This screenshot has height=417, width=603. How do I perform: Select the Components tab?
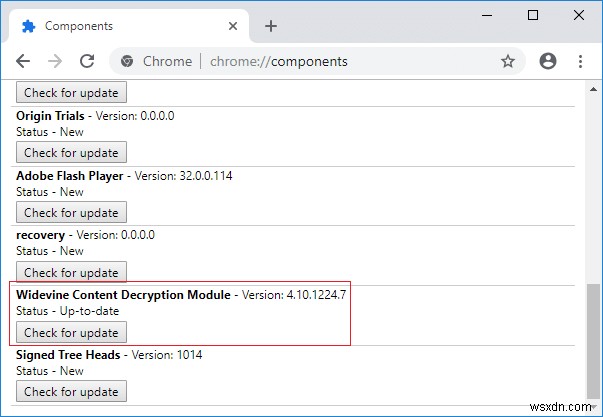tap(129, 26)
